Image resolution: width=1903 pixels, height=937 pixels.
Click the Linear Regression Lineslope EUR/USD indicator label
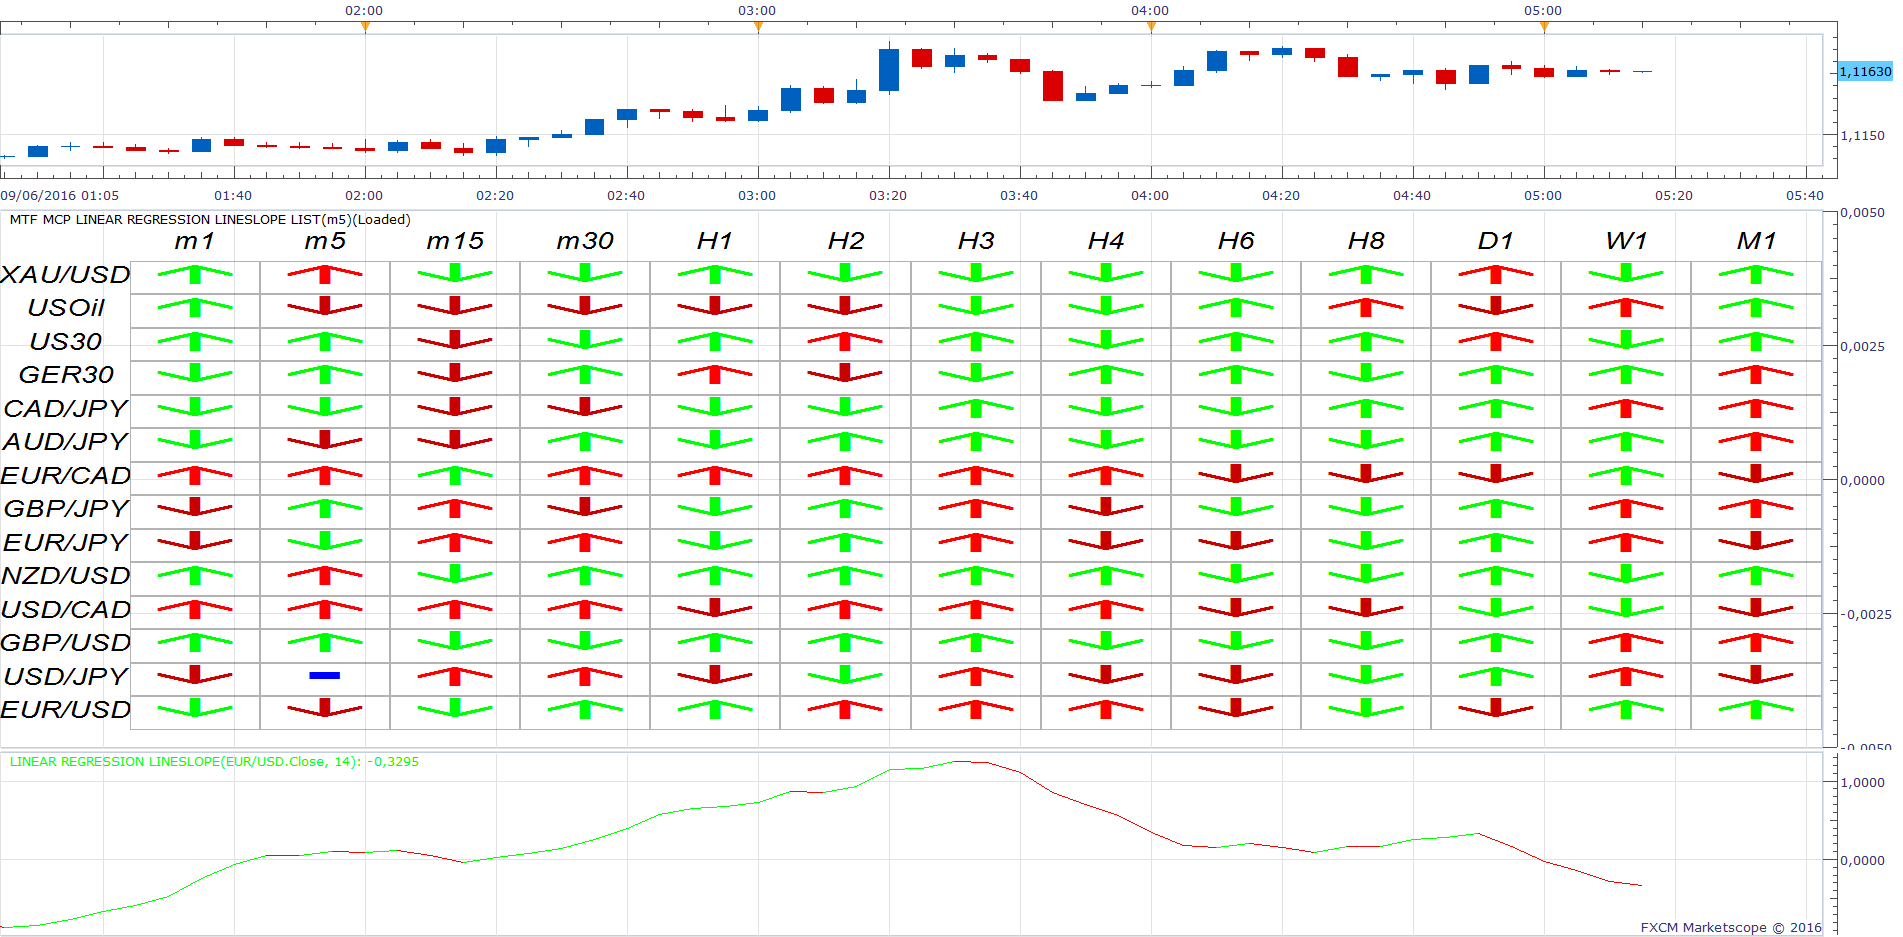pos(214,762)
